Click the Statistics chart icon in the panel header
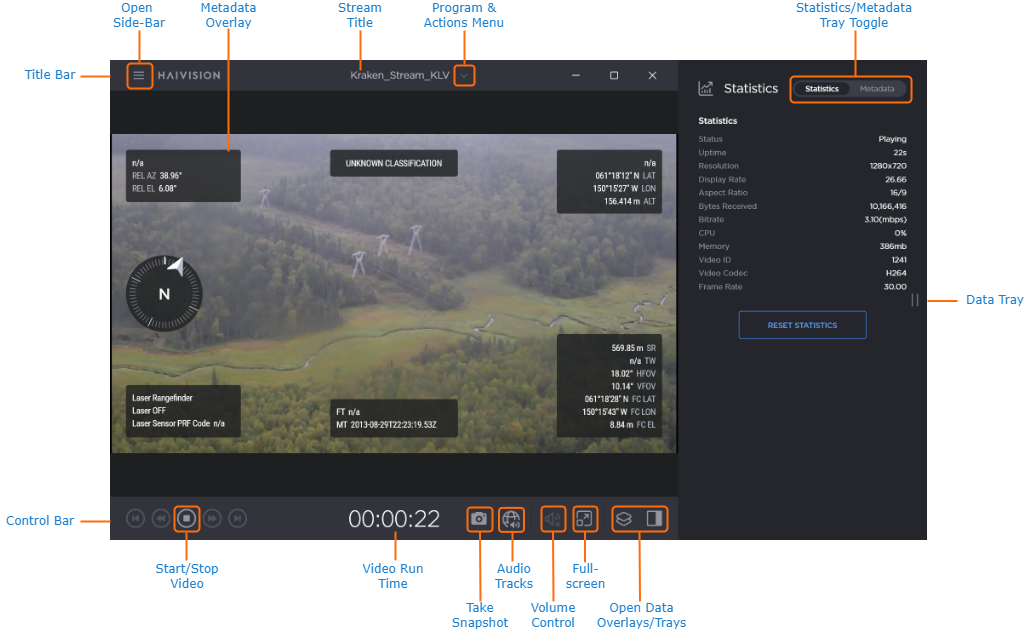 point(706,89)
